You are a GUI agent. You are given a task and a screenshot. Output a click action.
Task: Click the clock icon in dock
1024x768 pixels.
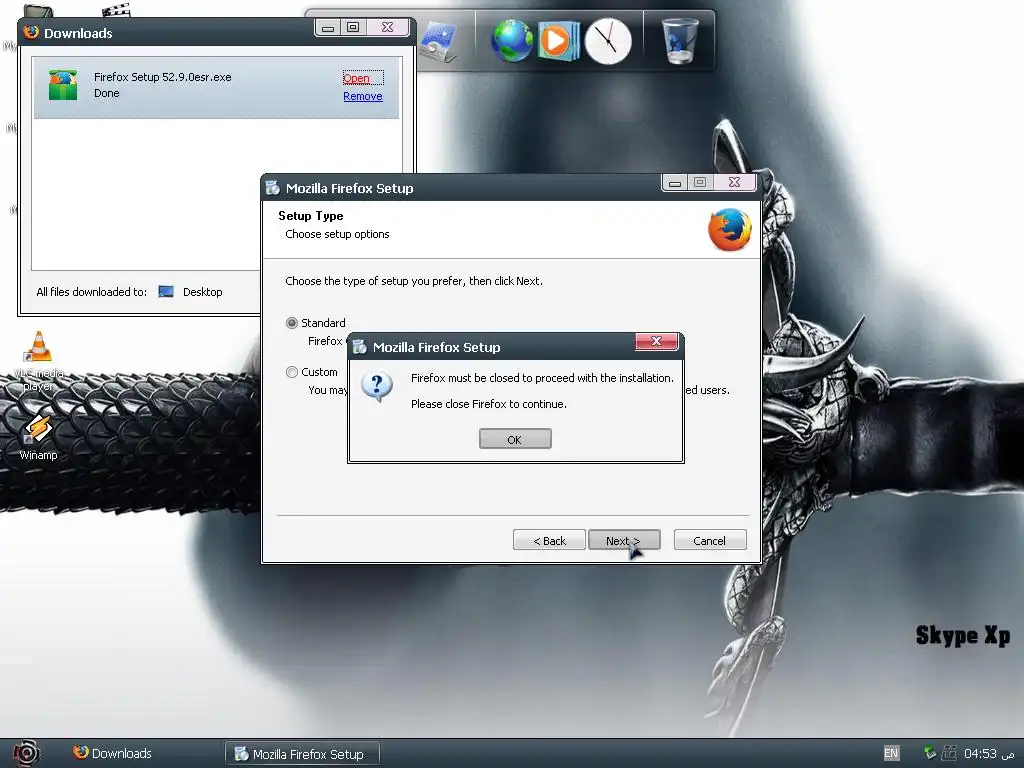(x=608, y=41)
